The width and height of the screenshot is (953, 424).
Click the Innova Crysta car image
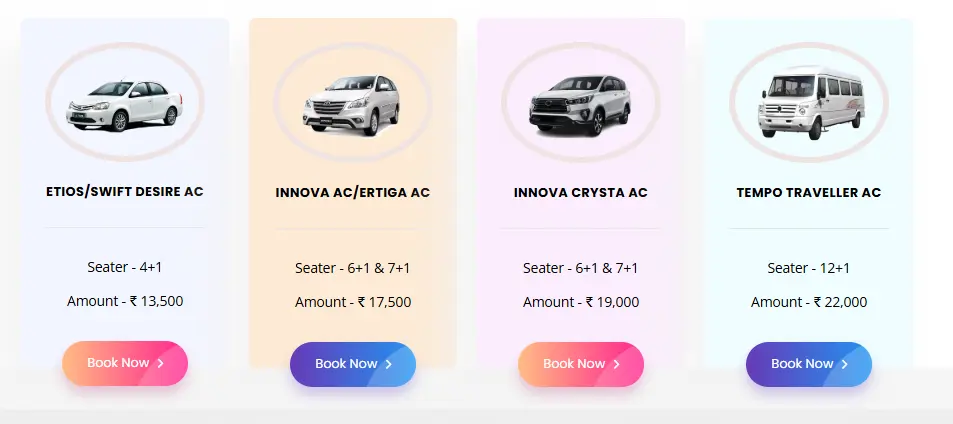pos(581,104)
